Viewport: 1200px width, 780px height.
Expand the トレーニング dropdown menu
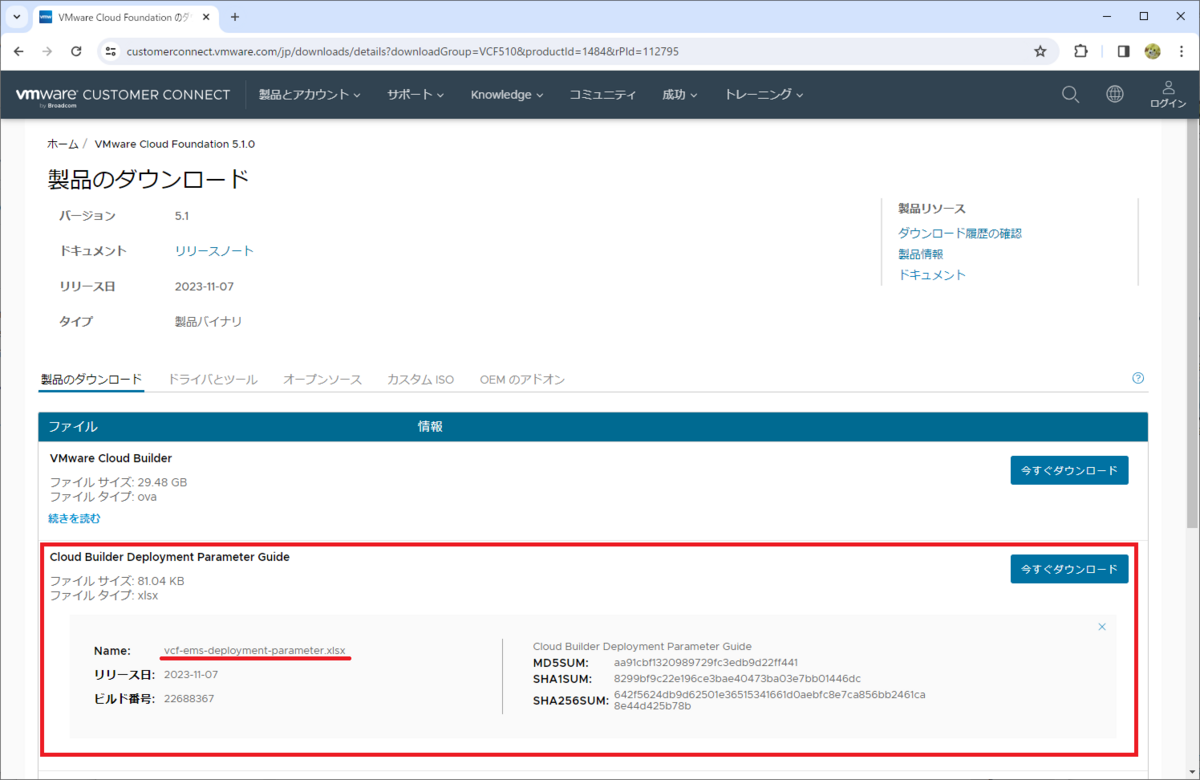pyautogui.click(x=764, y=95)
